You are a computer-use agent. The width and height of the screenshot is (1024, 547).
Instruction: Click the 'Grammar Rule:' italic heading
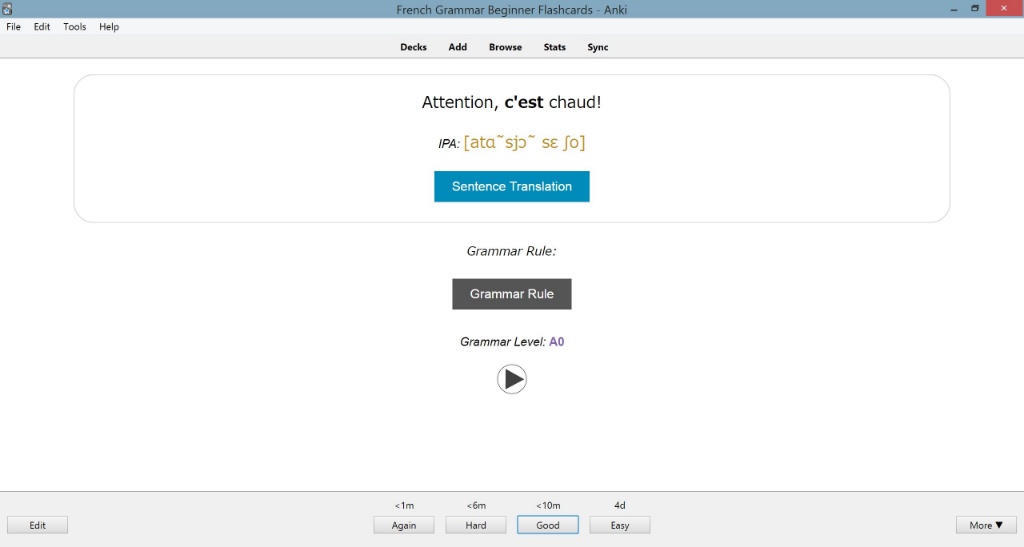tap(511, 251)
